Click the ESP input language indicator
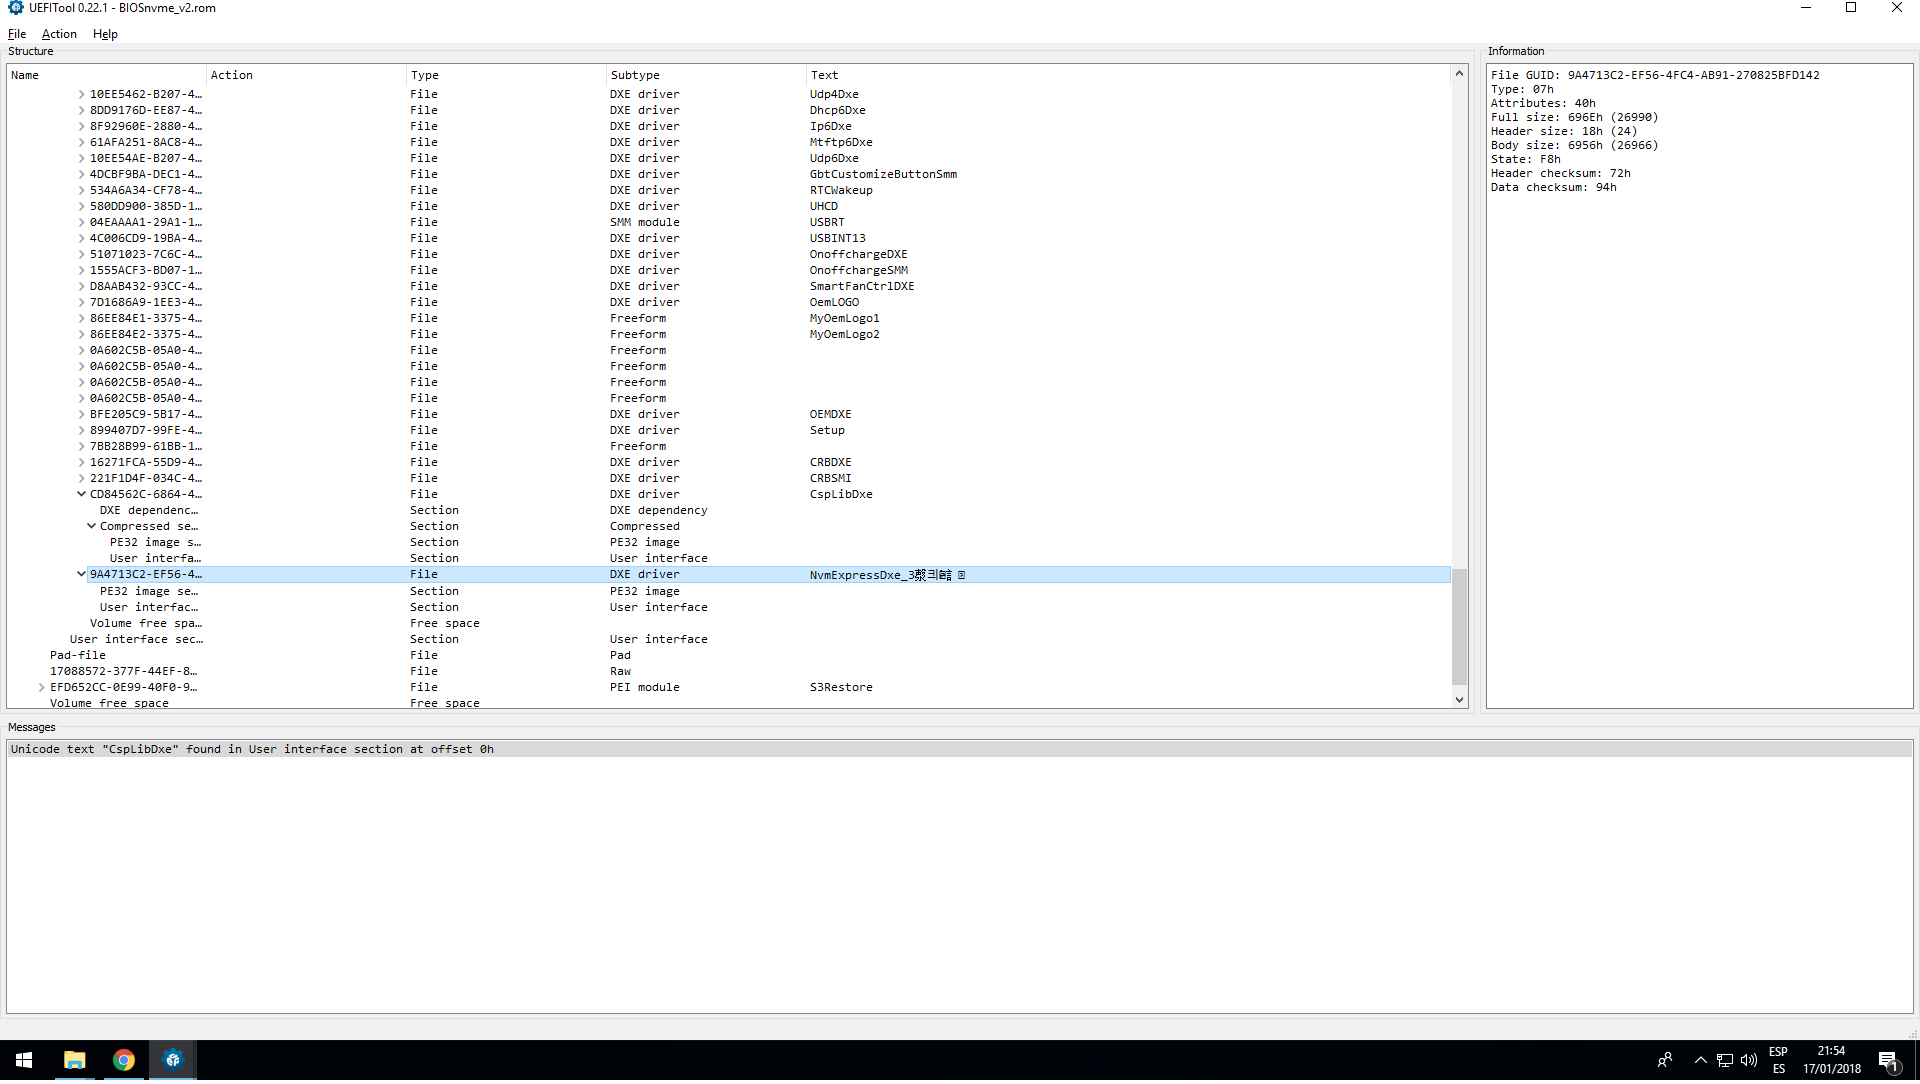1920x1084 pixels. 1778,1061
